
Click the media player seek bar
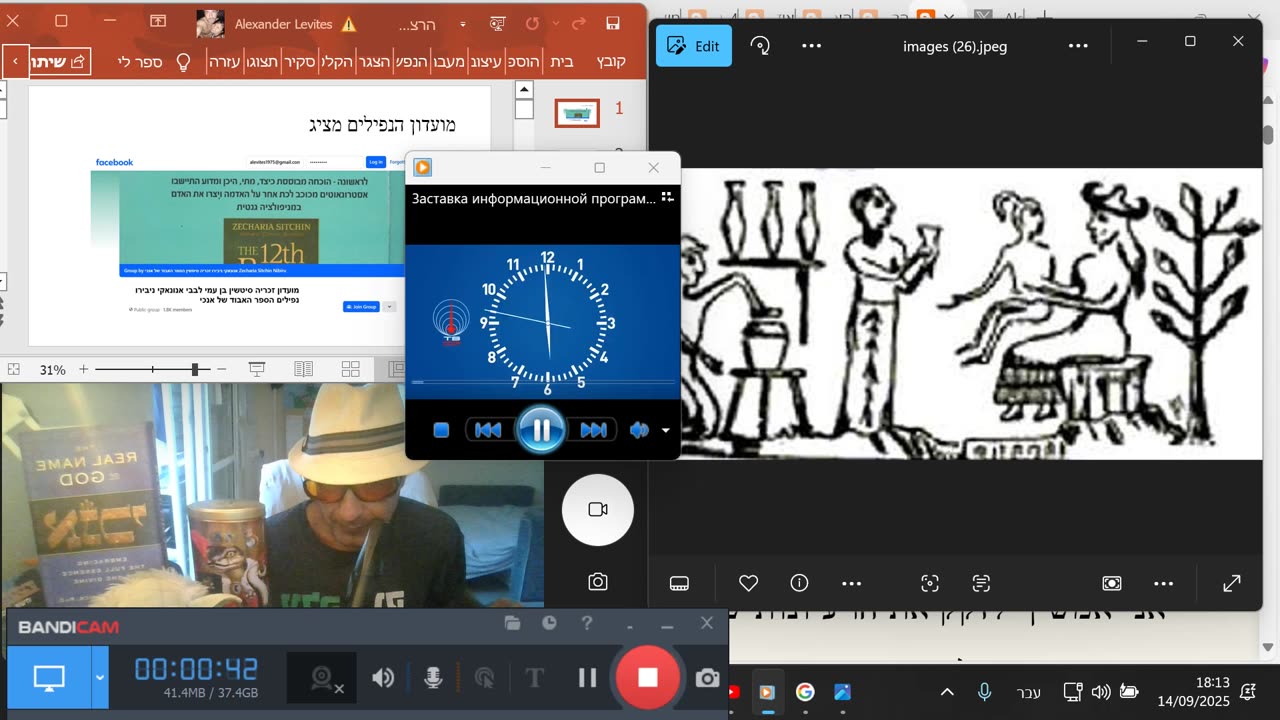[x=543, y=382]
